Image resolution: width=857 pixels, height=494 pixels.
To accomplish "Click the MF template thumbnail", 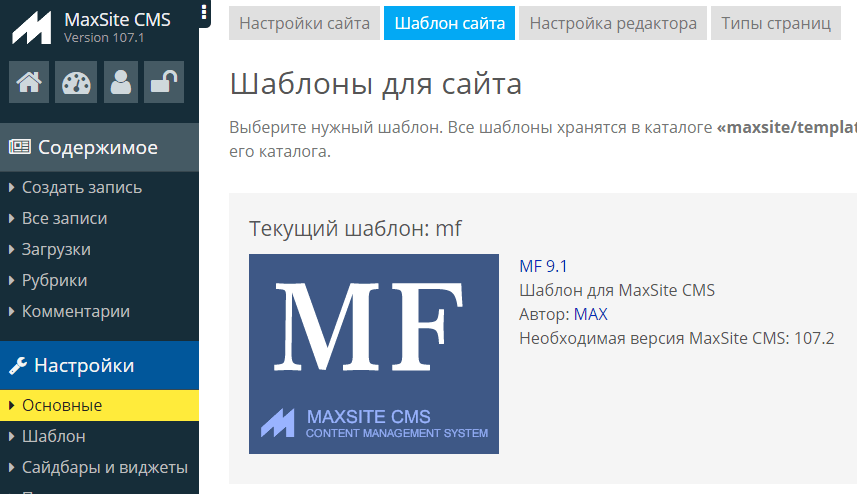I will click(x=373, y=354).
